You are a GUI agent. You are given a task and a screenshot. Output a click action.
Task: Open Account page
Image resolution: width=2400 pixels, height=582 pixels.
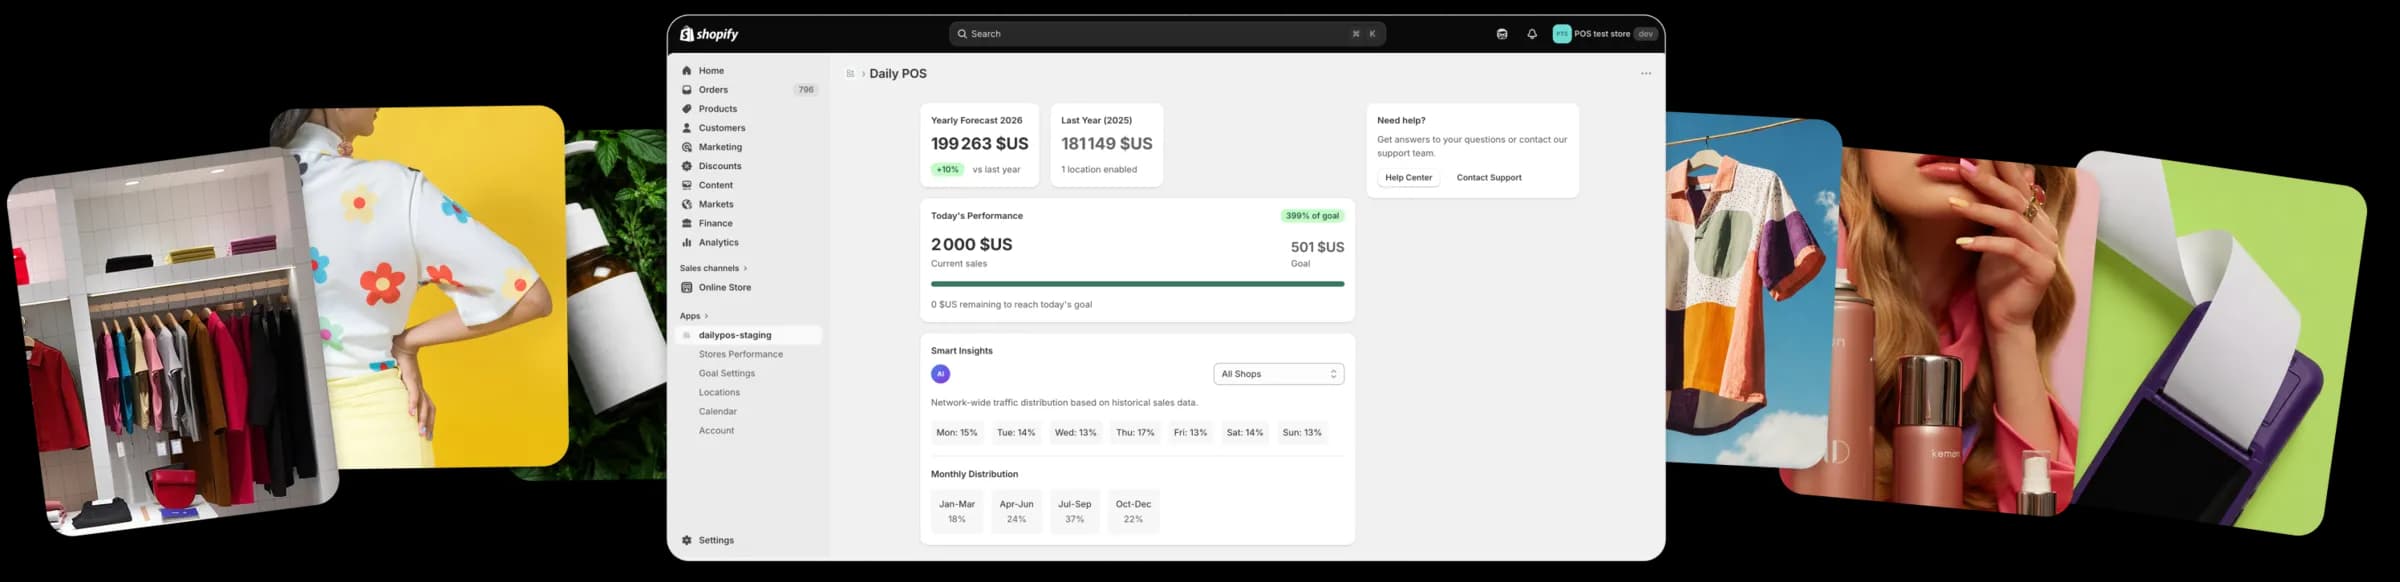(x=716, y=430)
